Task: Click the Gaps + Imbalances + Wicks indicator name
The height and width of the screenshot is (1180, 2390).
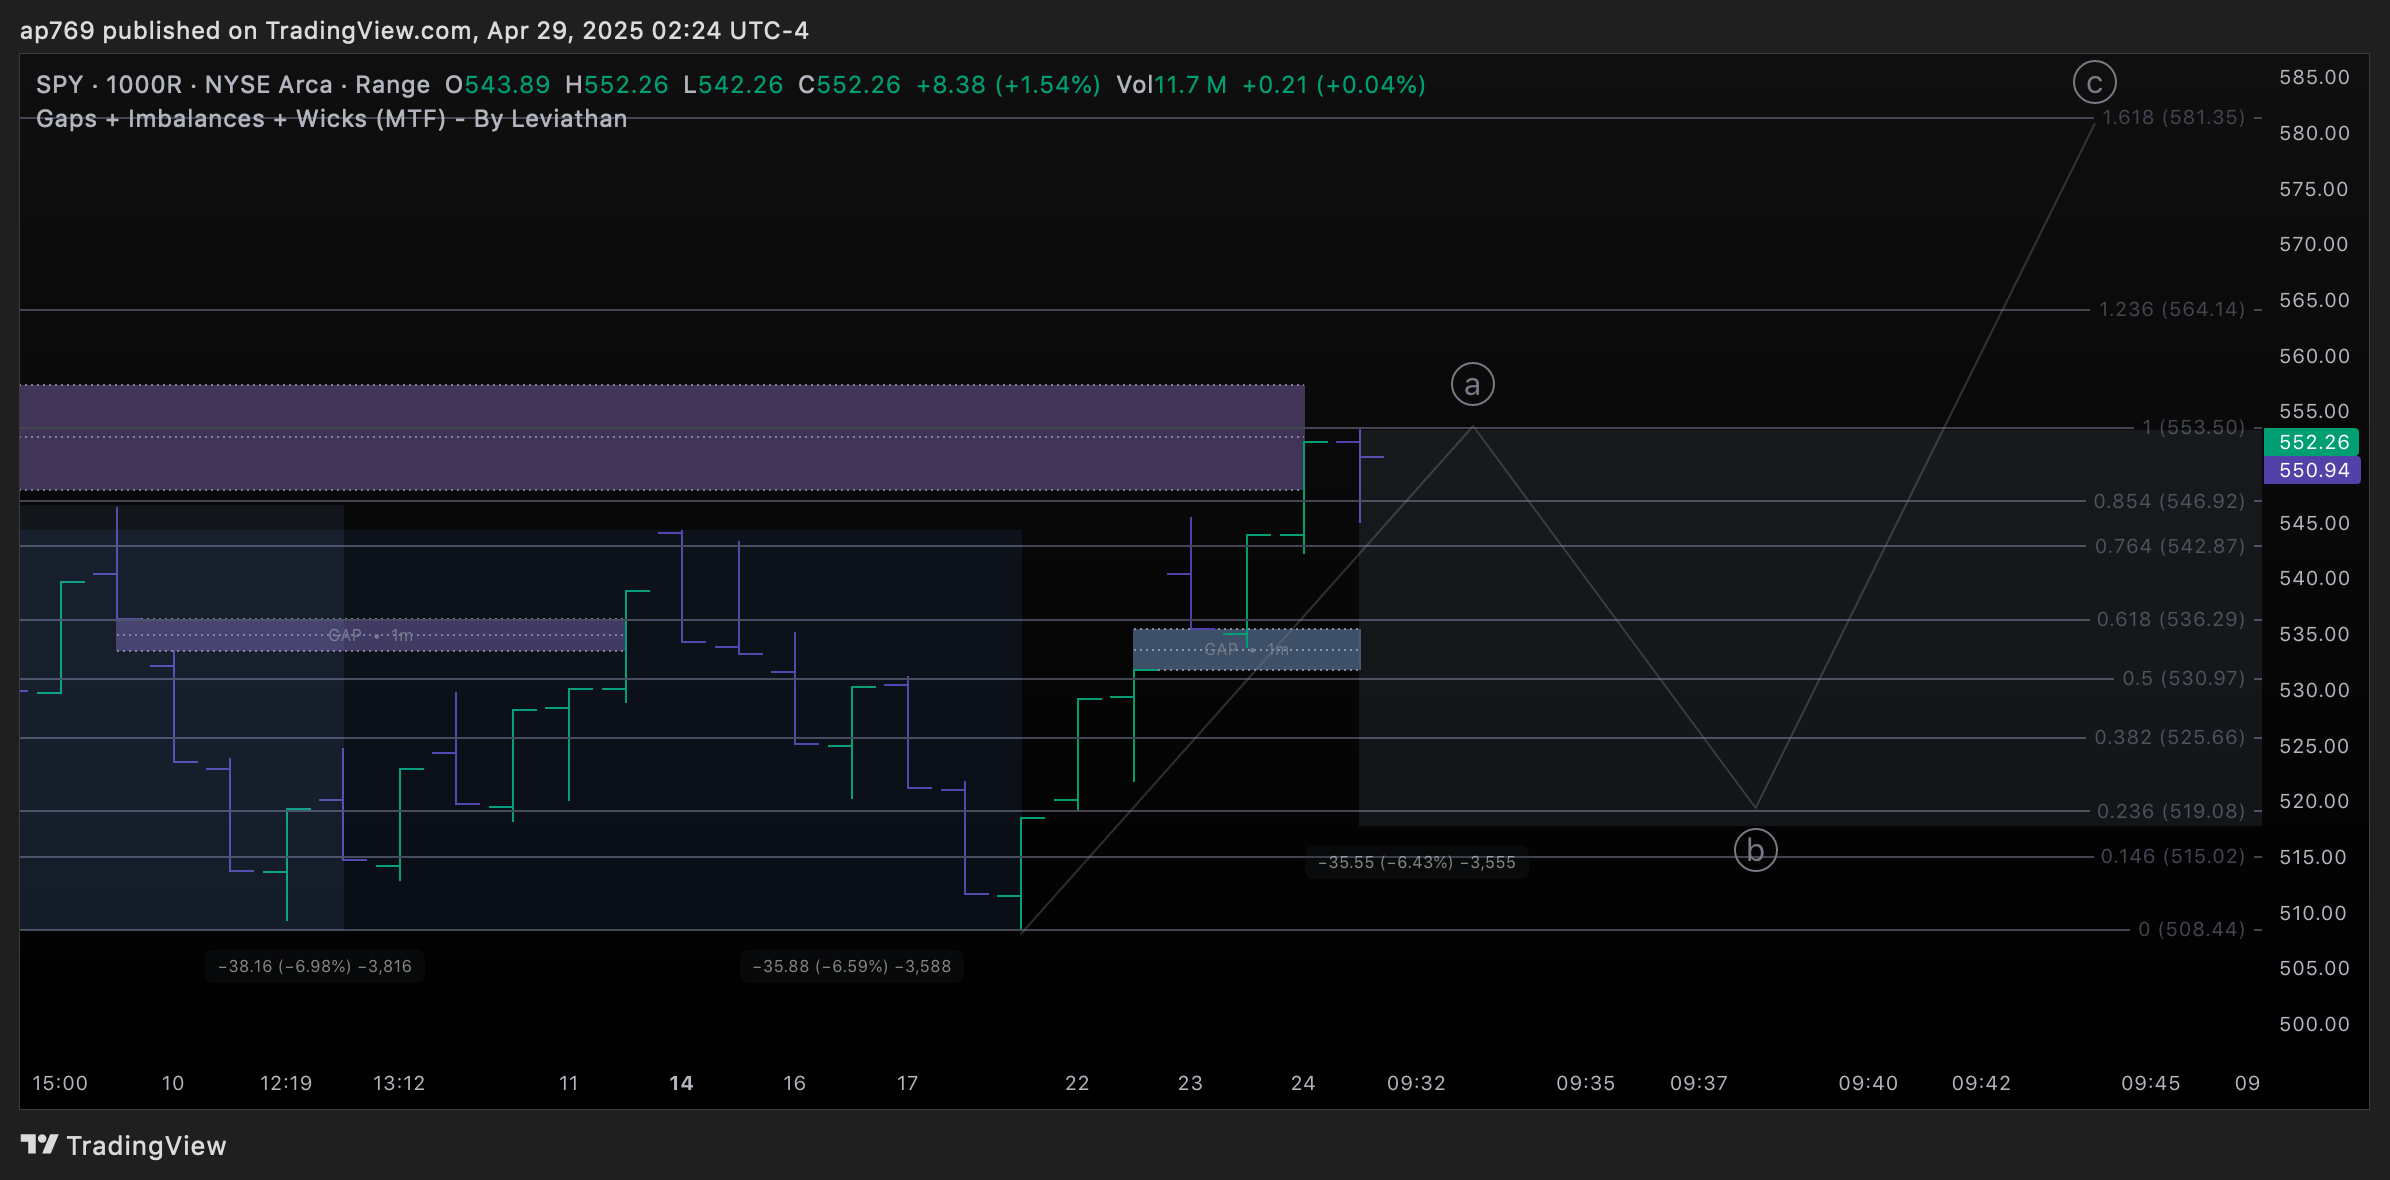Action: [332, 119]
